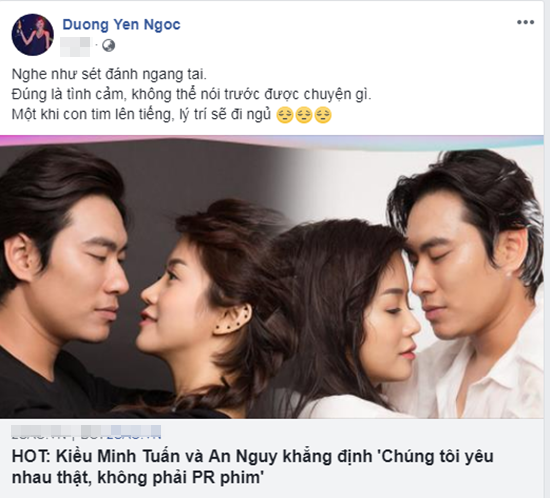The image size is (550, 498).
Task: Click the last relieved face emoji
Action: pos(323,115)
